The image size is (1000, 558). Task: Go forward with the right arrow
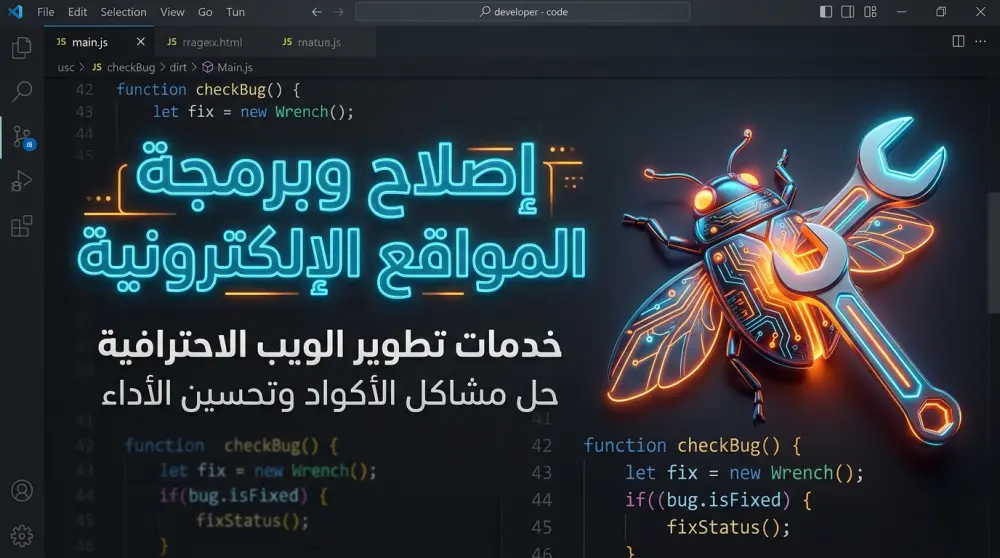tap(339, 11)
